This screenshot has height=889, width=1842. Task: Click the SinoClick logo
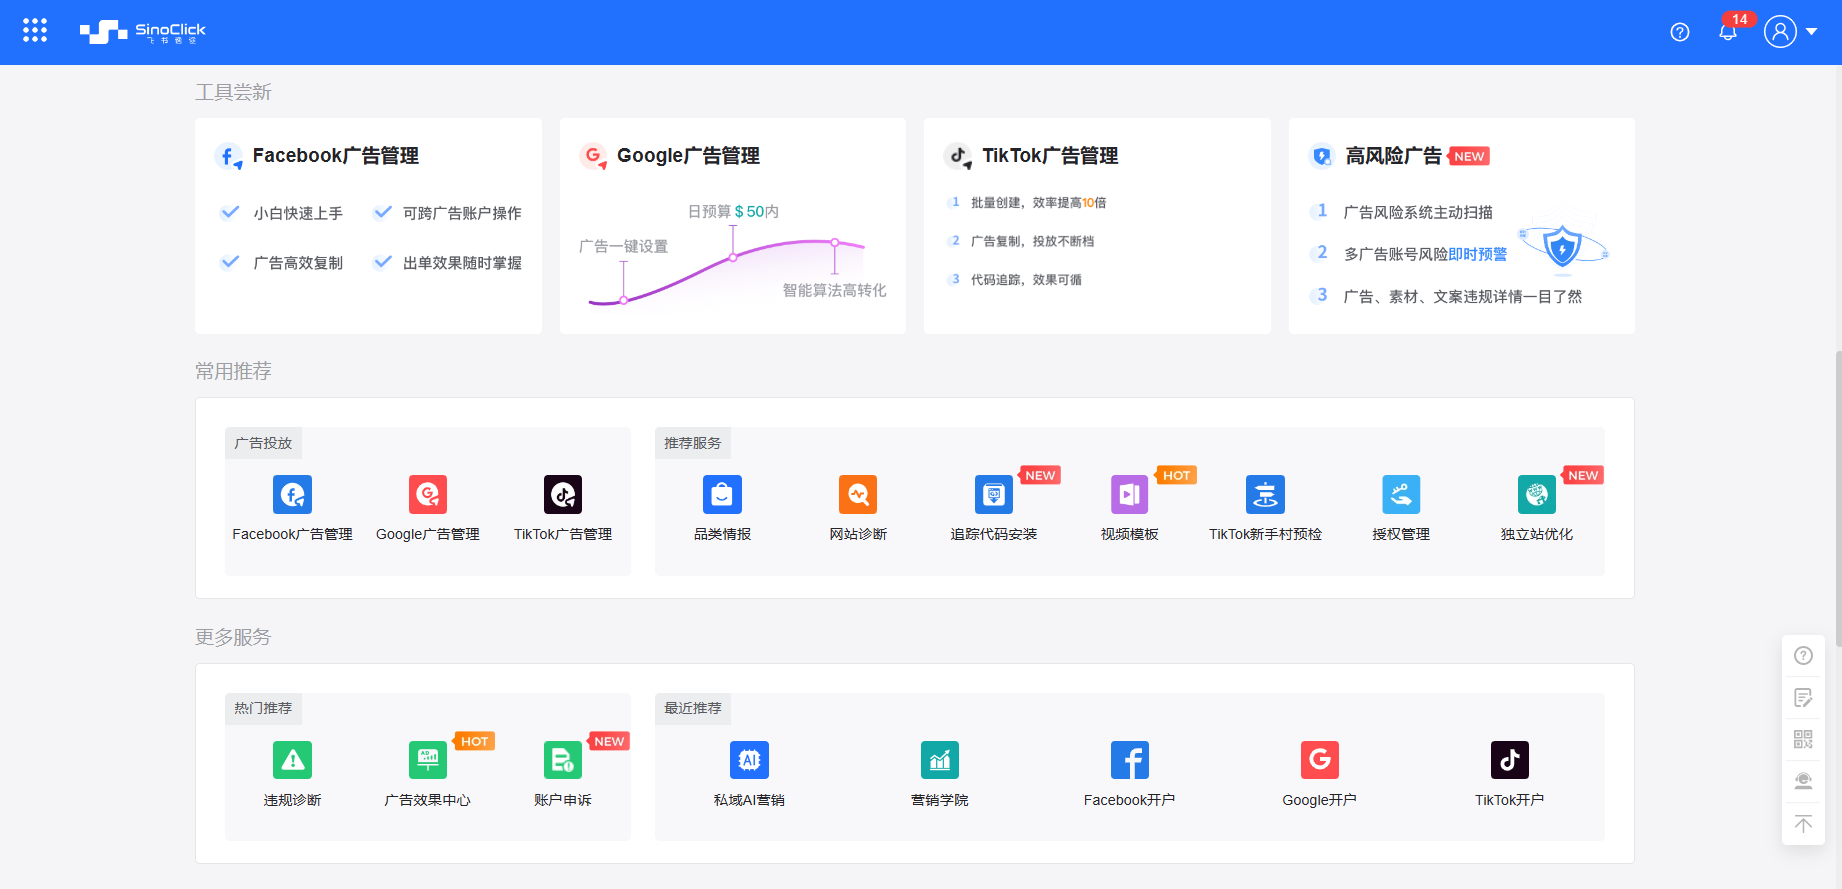[x=143, y=32]
